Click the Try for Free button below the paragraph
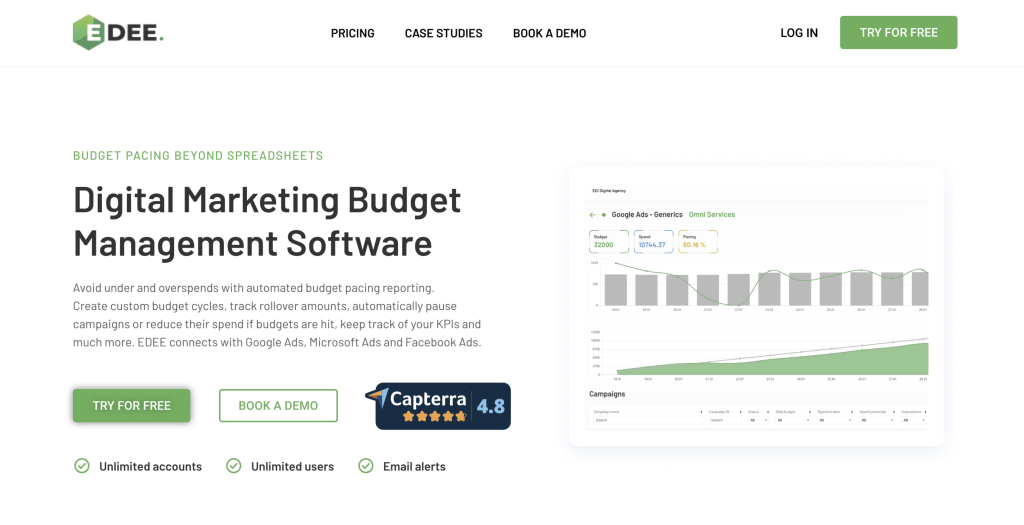Viewport: 1024px width, 525px height. tap(131, 406)
